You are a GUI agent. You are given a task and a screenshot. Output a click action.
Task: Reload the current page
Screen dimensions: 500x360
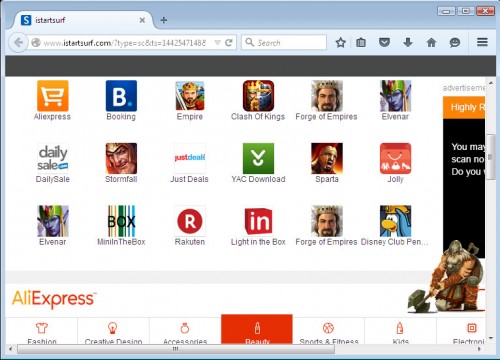(229, 43)
